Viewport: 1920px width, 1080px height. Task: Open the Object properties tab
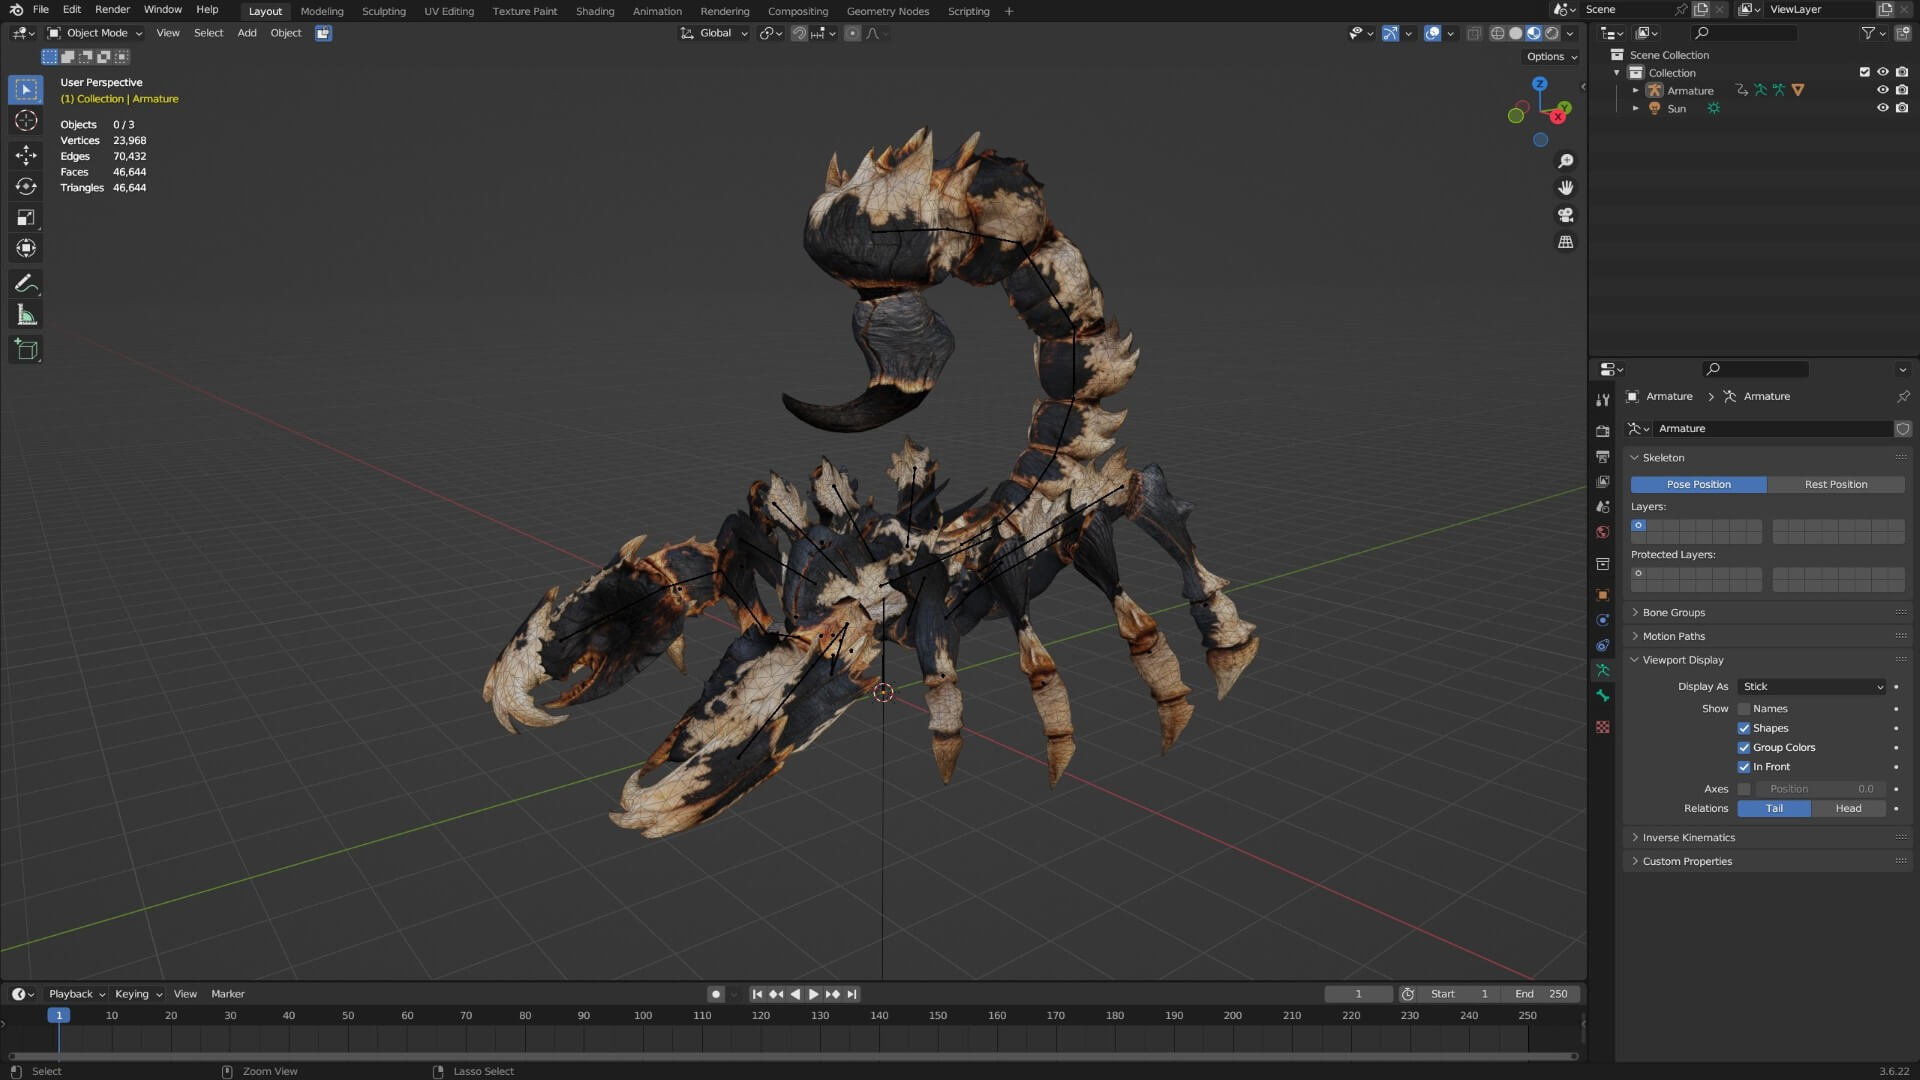coord(1603,595)
